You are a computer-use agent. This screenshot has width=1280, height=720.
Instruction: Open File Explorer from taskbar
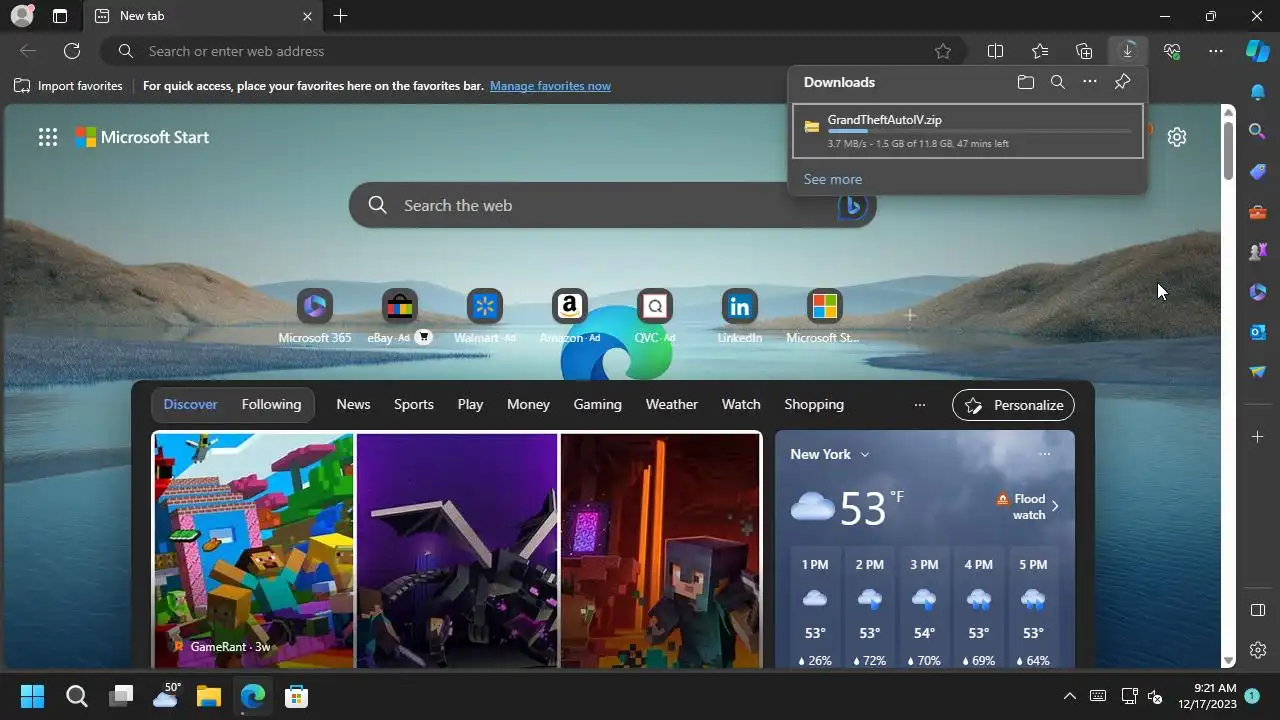[x=208, y=696]
